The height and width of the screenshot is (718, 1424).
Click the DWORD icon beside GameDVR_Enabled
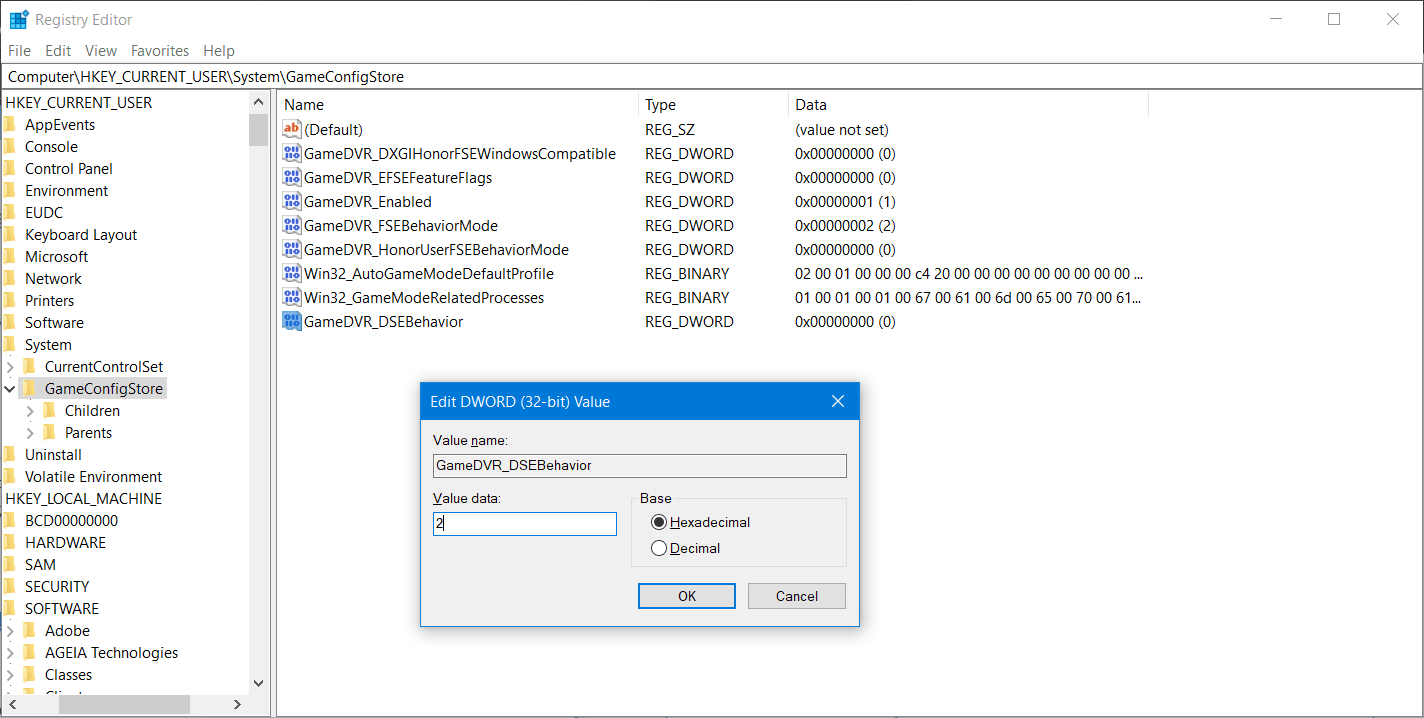click(292, 201)
